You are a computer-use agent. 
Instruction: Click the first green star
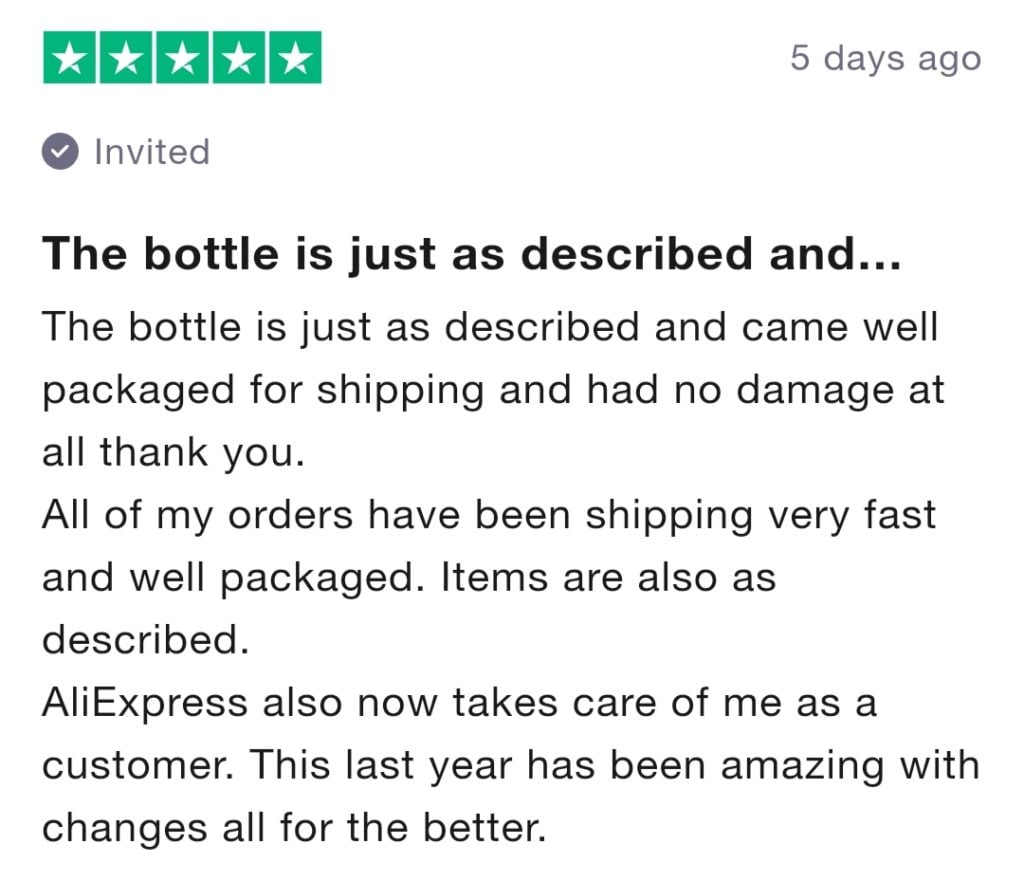pos(70,57)
